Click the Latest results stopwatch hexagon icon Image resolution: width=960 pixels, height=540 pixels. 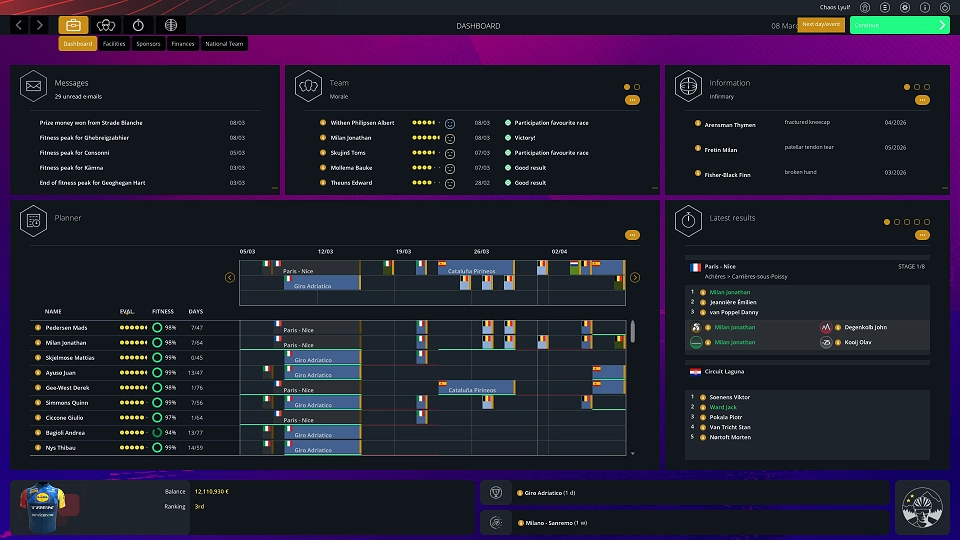(x=688, y=221)
